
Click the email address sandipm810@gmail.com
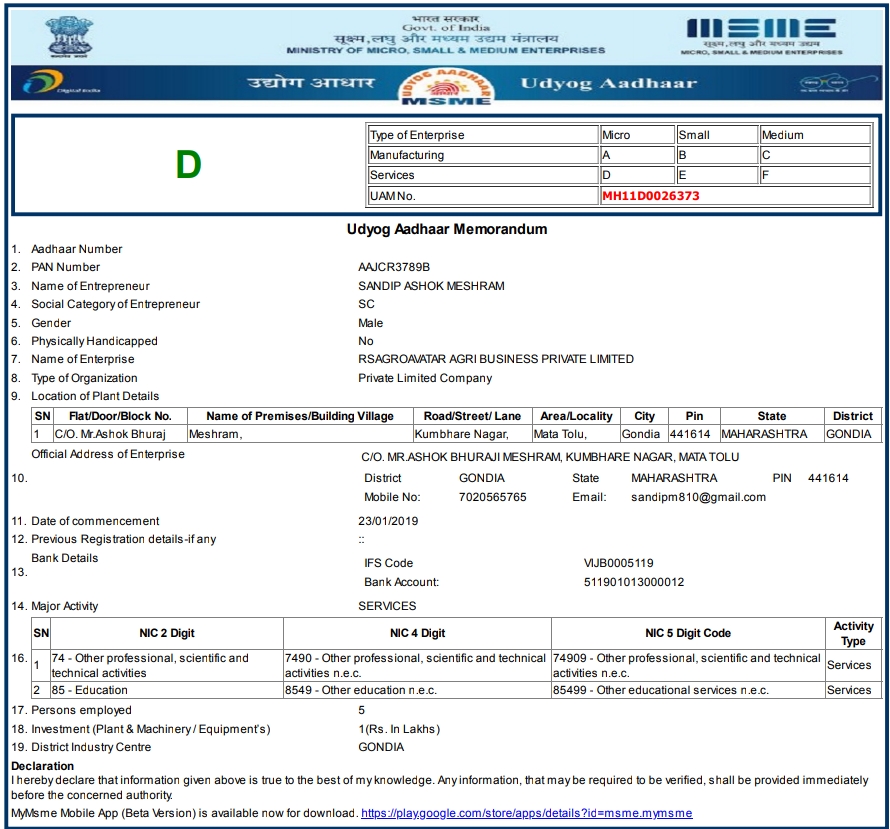[698, 497]
